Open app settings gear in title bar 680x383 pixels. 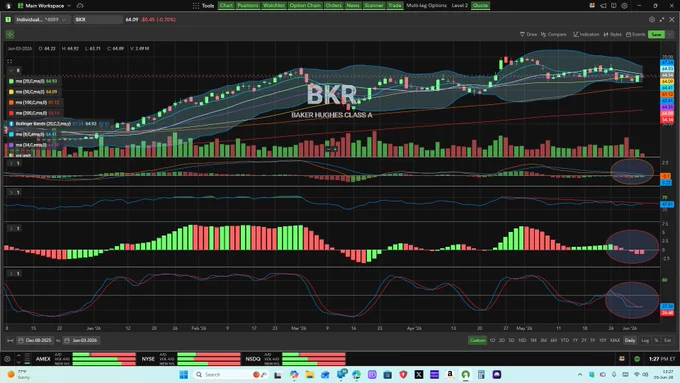click(x=624, y=6)
